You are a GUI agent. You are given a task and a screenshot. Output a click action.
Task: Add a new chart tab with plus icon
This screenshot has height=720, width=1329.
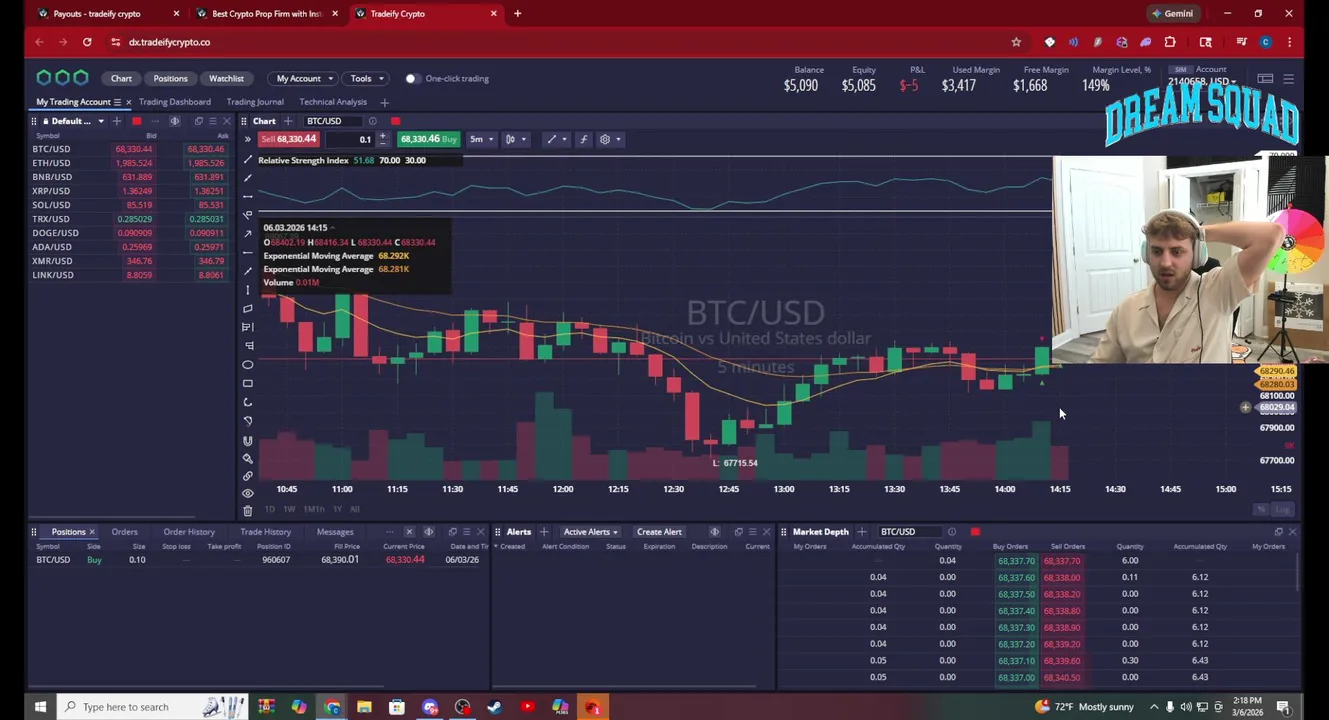288,121
